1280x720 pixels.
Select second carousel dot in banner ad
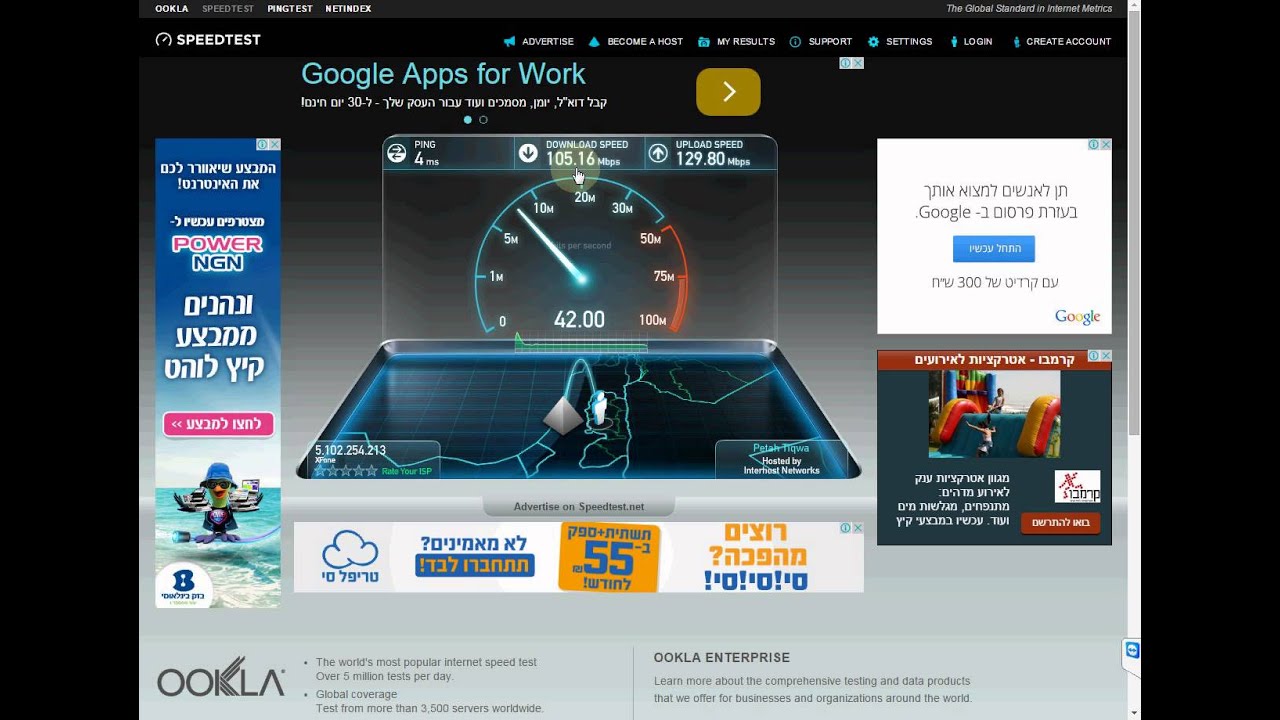tap(483, 120)
